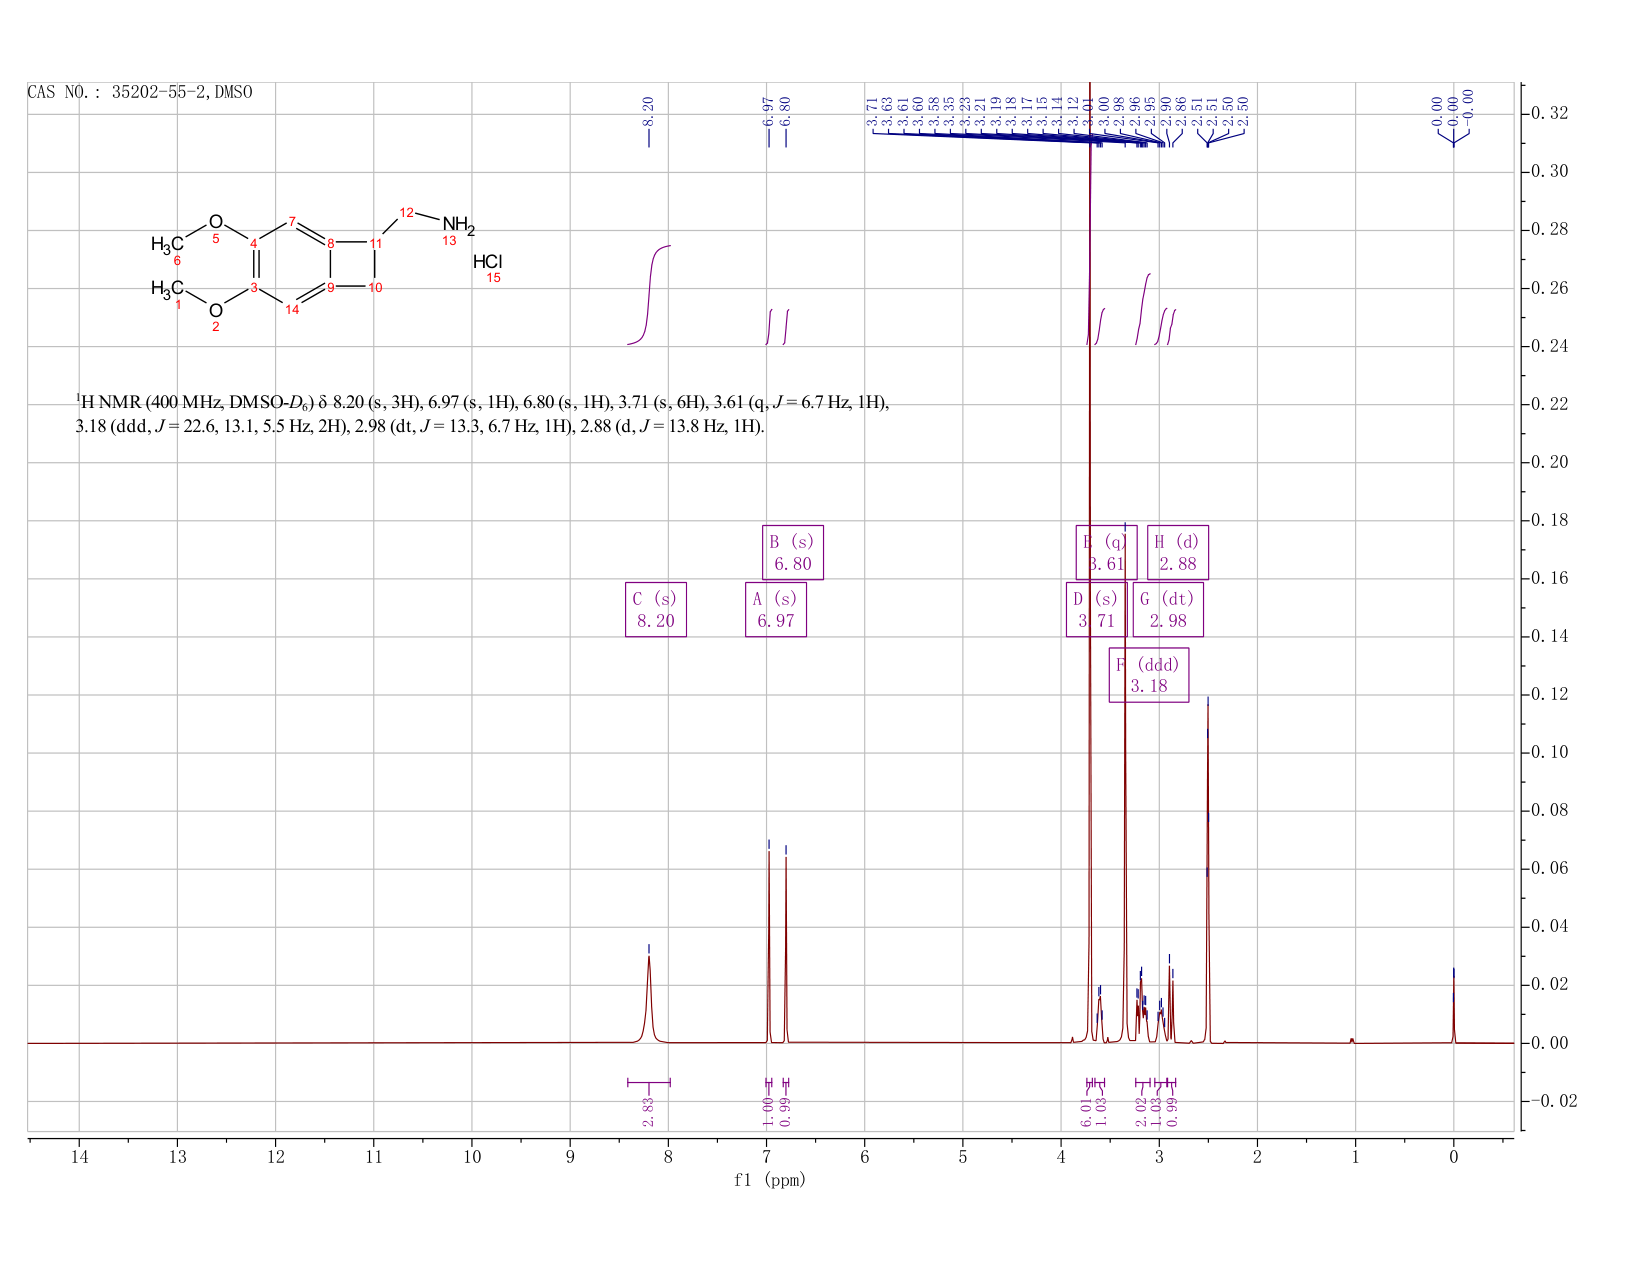The width and height of the screenshot is (1650, 1275).
Task: Click the HCl label in the structure
Action: (487, 262)
